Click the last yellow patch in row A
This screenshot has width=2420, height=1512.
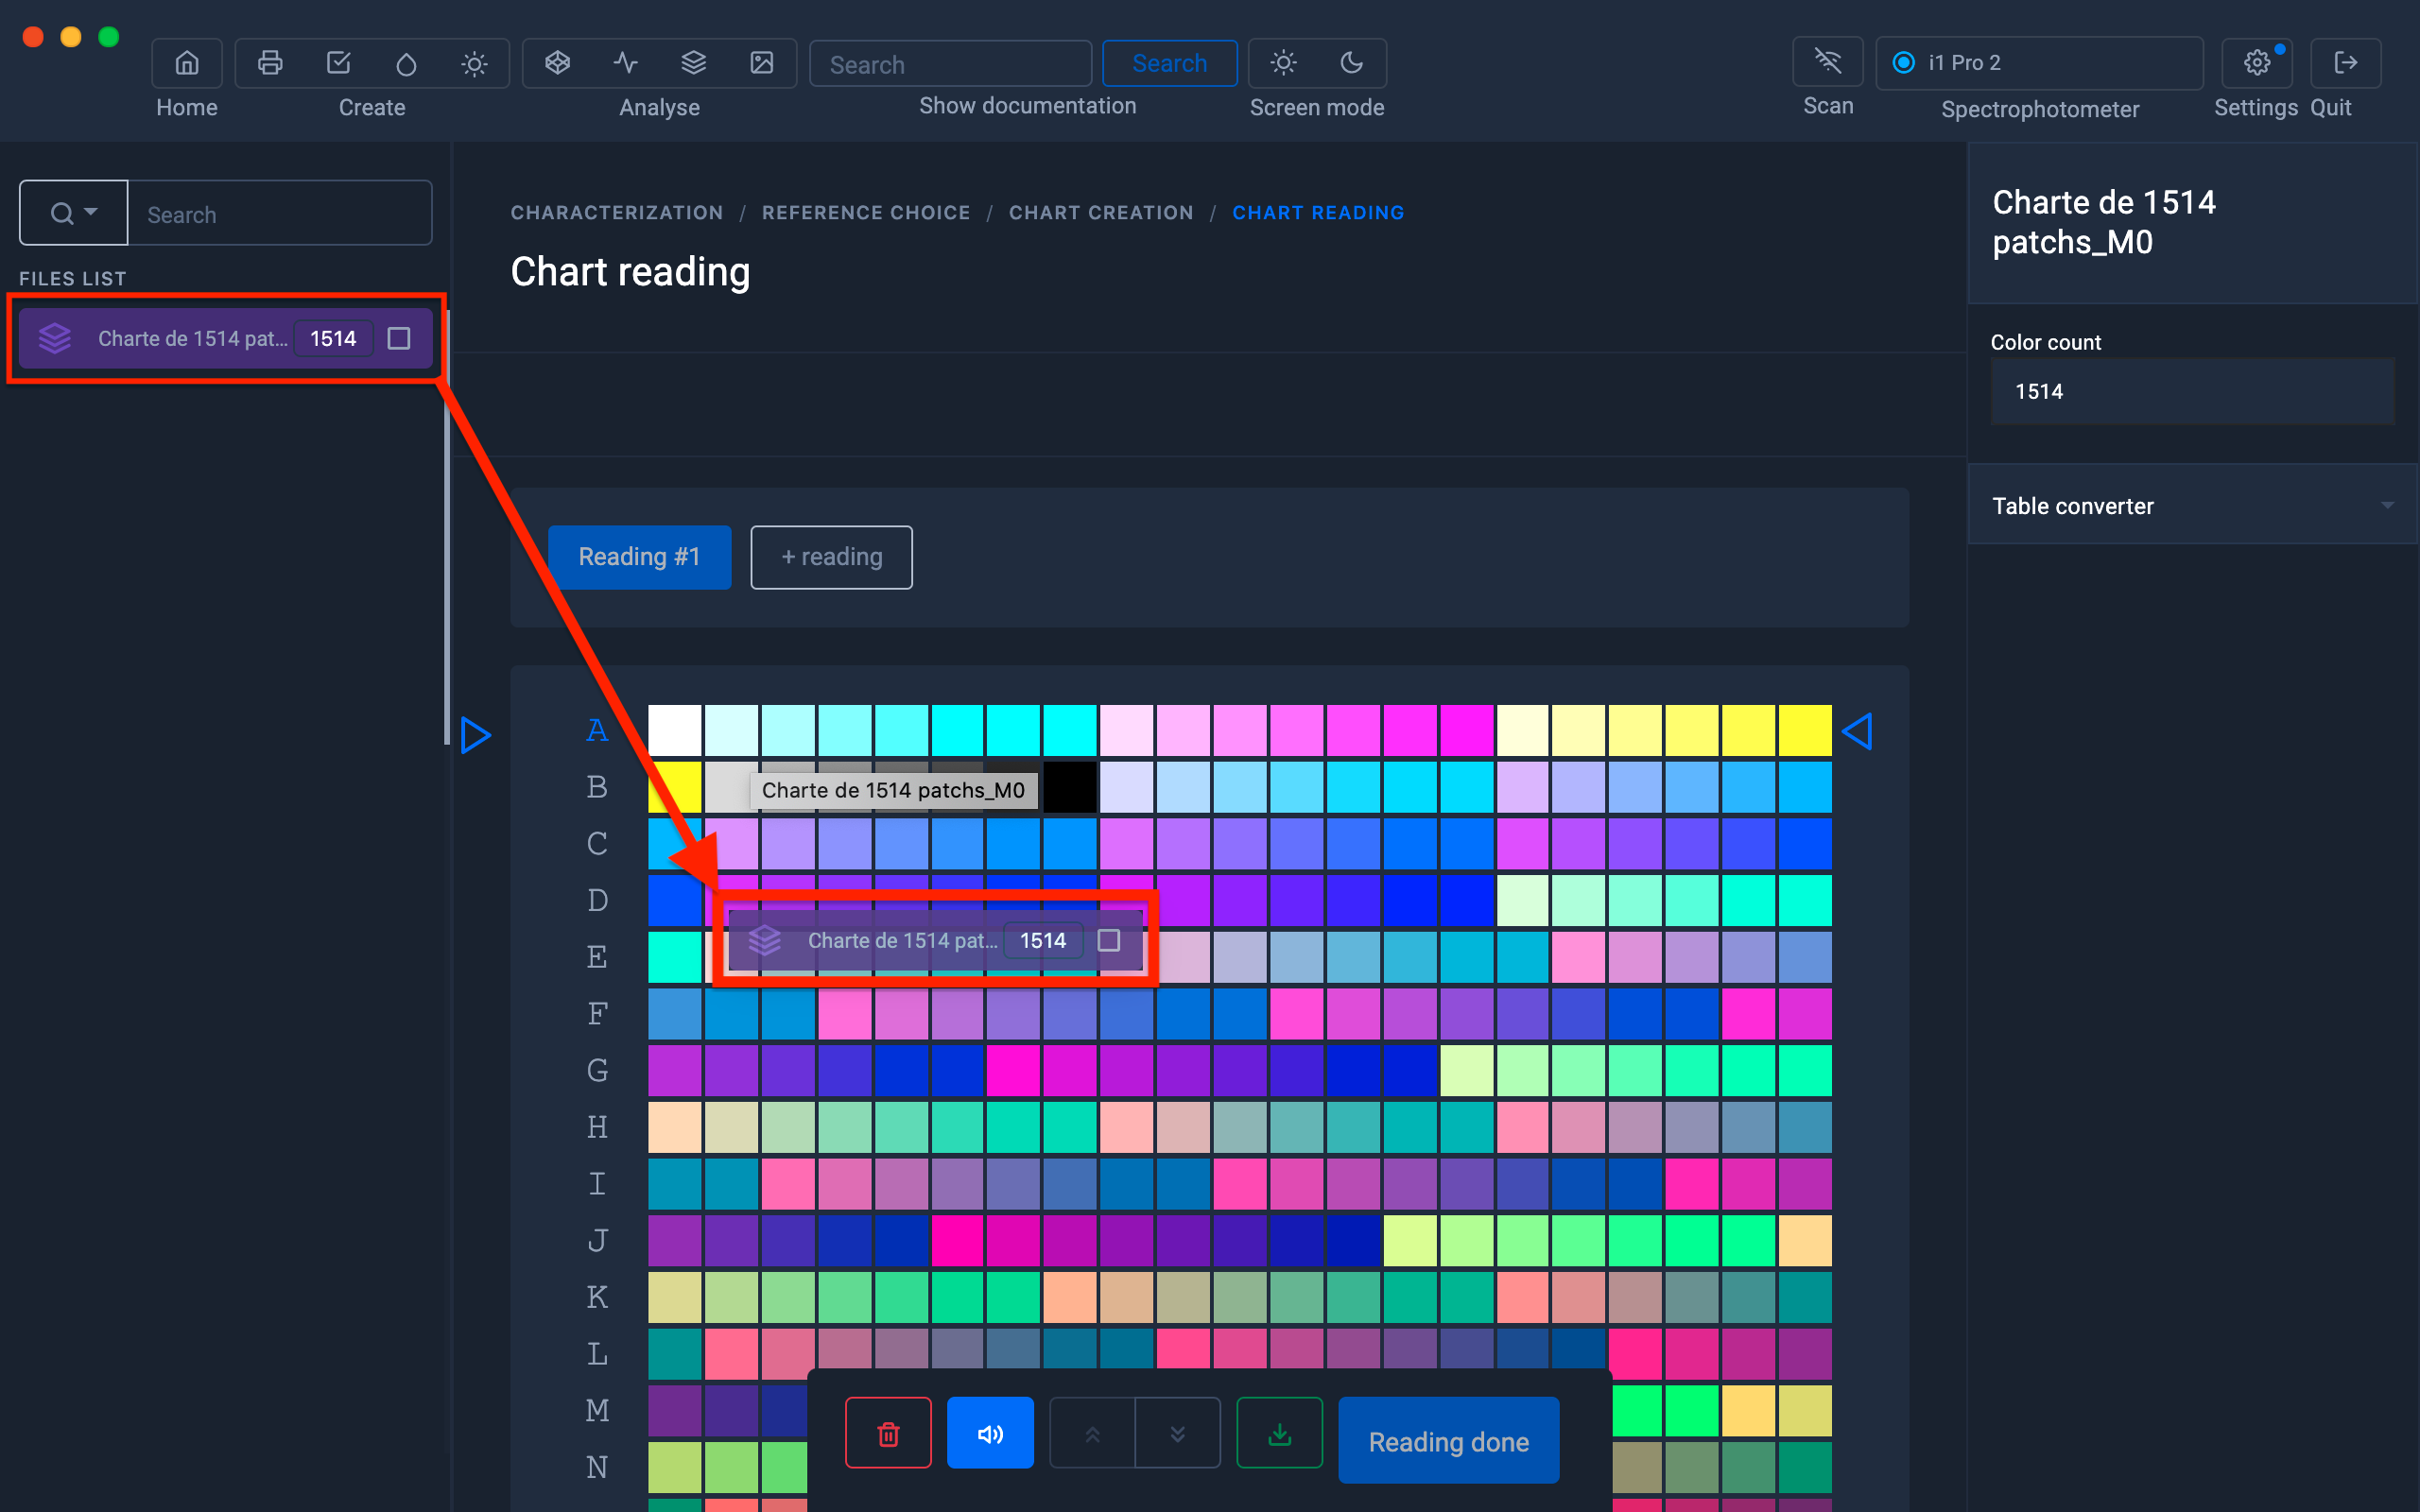tap(1805, 731)
